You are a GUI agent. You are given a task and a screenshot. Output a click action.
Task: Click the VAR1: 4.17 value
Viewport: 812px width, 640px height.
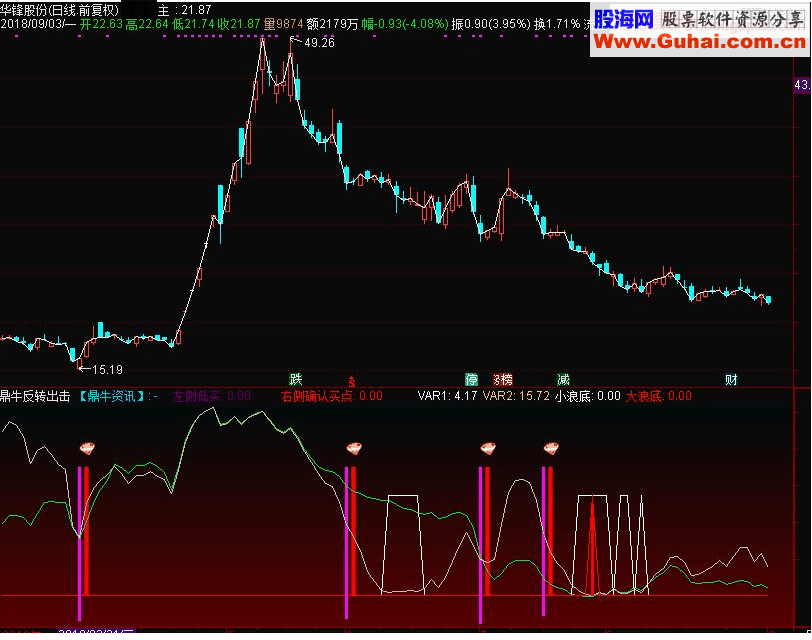tap(447, 397)
